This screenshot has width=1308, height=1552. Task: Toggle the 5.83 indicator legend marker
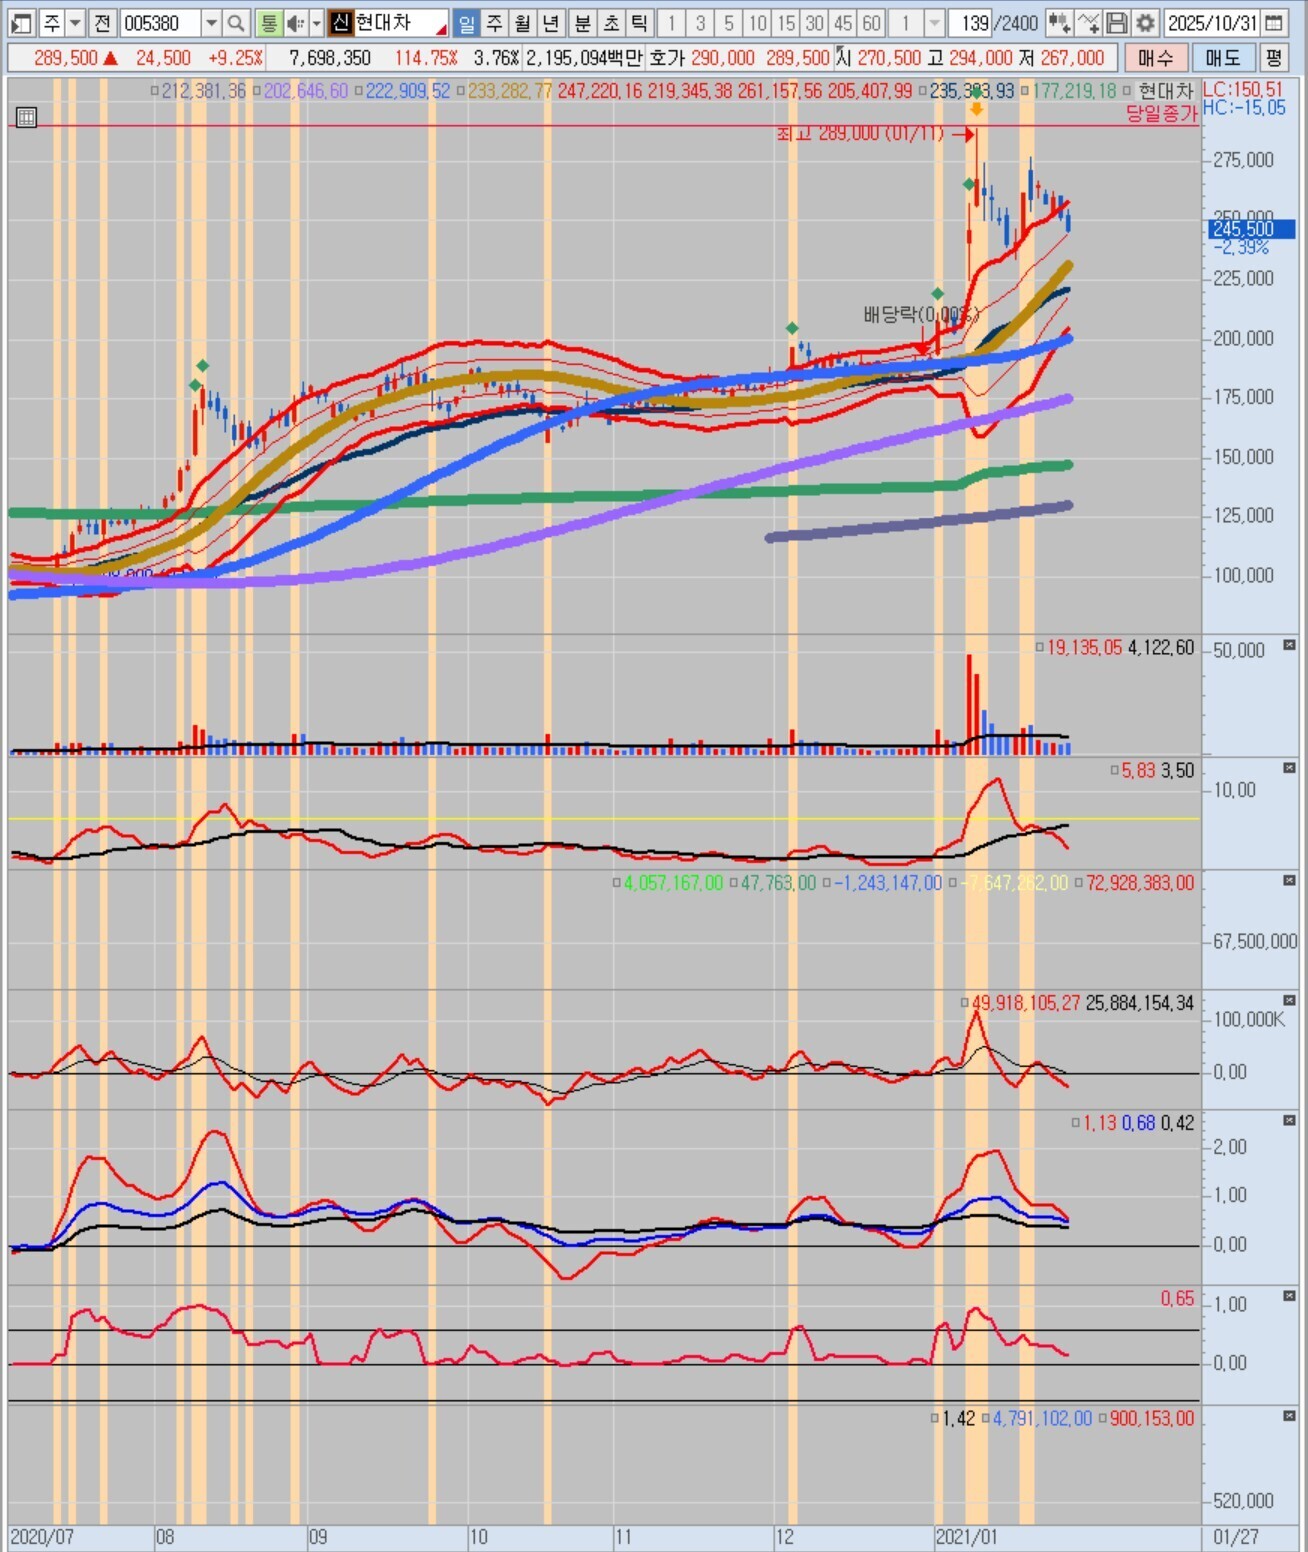pos(1115,771)
